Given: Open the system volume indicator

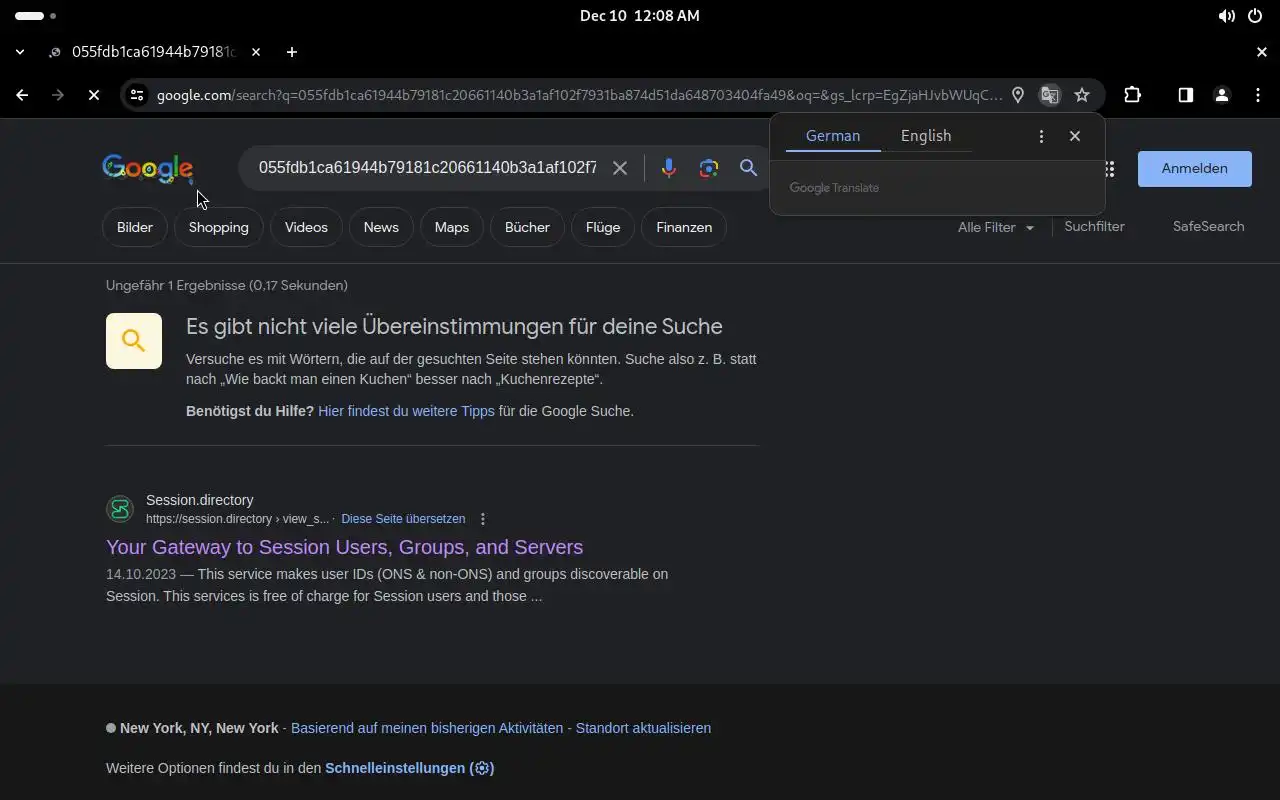Looking at the screenshot, I should pyautogui.click(x=1226, y=16).
